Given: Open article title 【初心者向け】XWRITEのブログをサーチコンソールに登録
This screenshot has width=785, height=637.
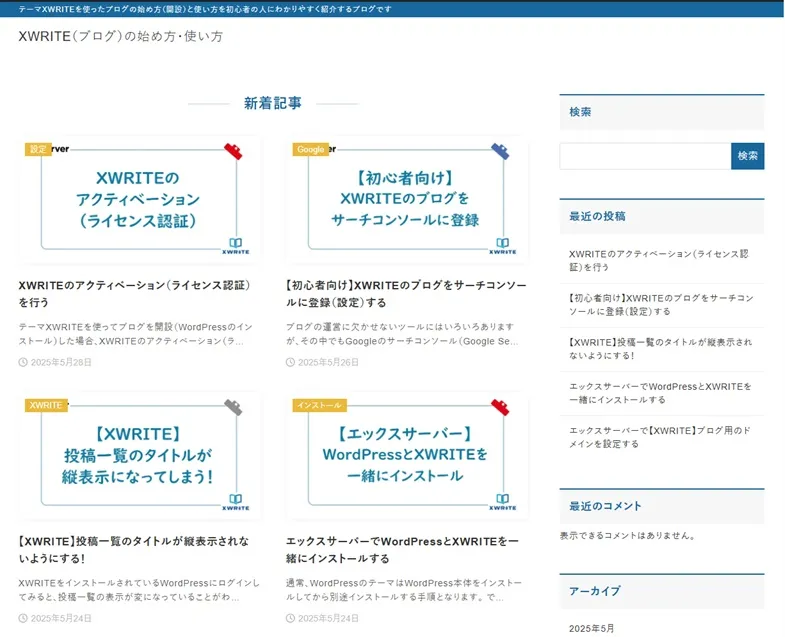Looking at the screenshot, I should [x=406, y=293].
